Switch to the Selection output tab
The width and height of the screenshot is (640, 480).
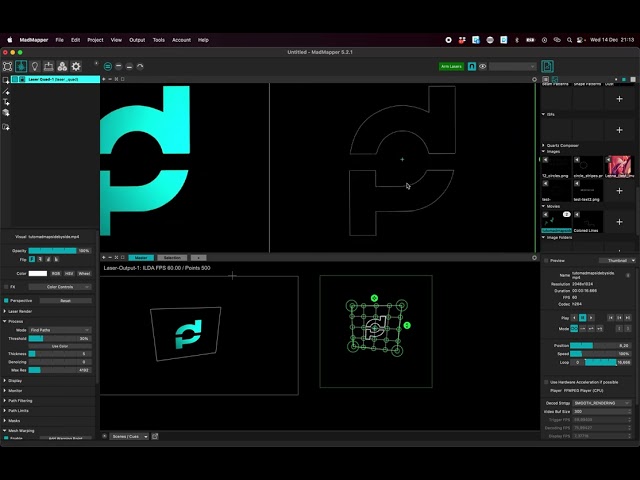tap(172, 258)
